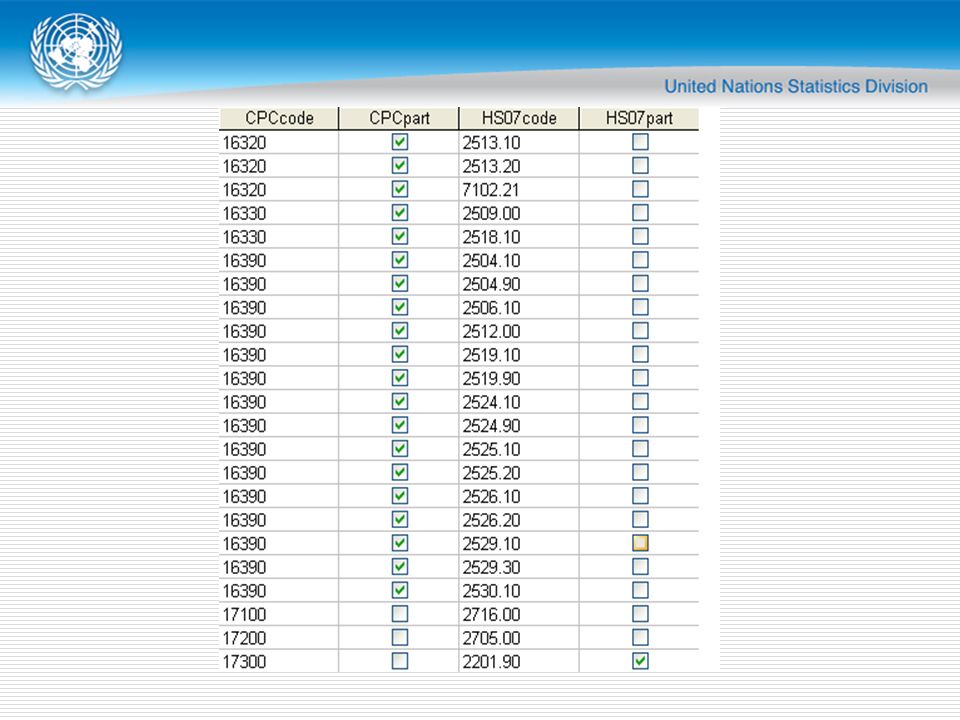Screen dimensions: 960x720
Task: Select the HS07code cell 2504.90
Action: click(519, 283)
